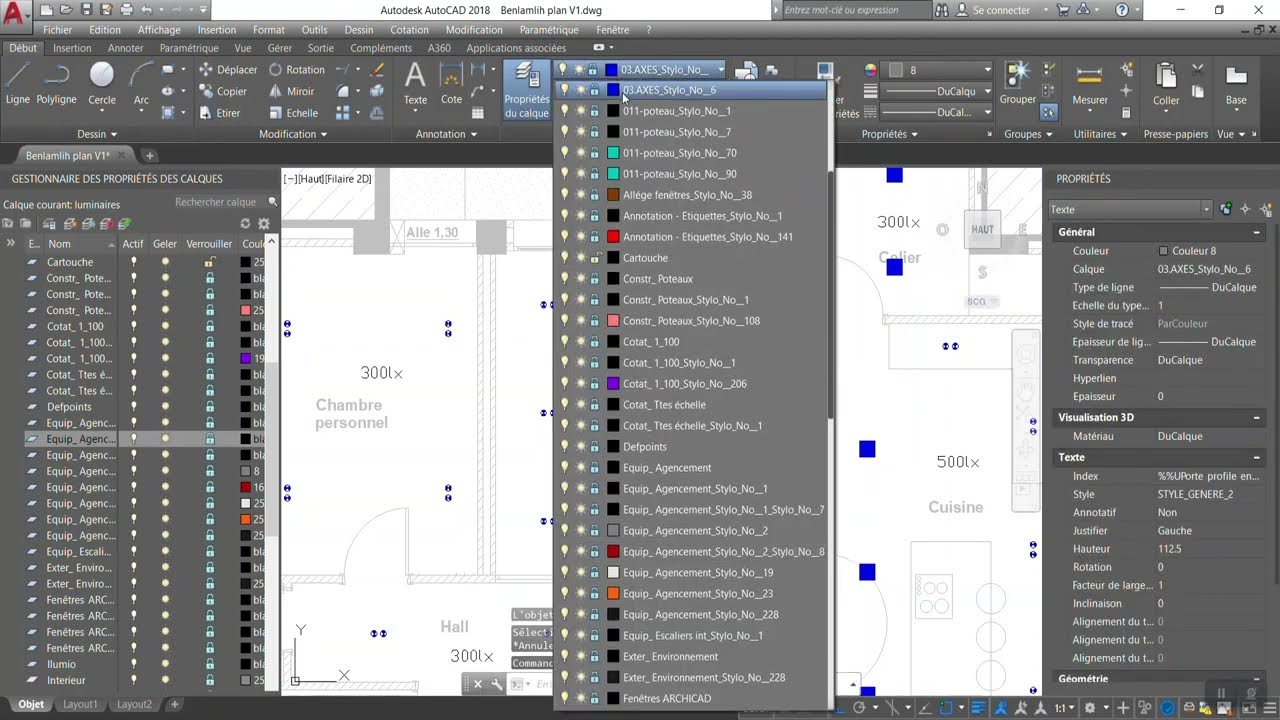Viewport: 1280px width, 720px height.
Task: Expand the Dessin panel arrow
Action: (113, 134)
